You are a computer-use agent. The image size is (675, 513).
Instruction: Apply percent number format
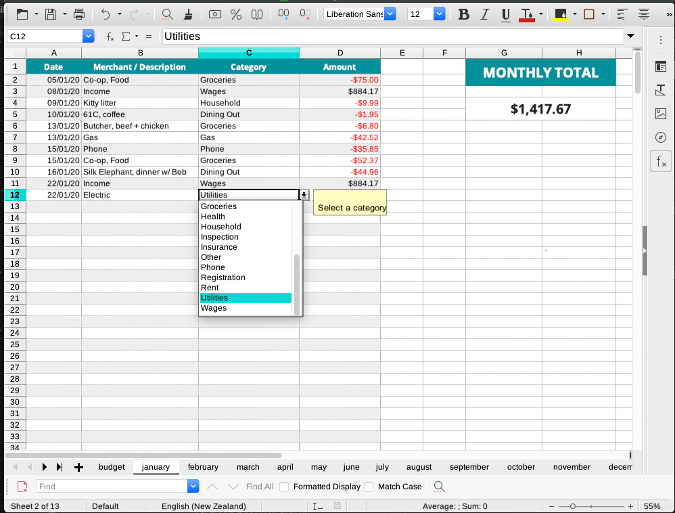[236, 15]
